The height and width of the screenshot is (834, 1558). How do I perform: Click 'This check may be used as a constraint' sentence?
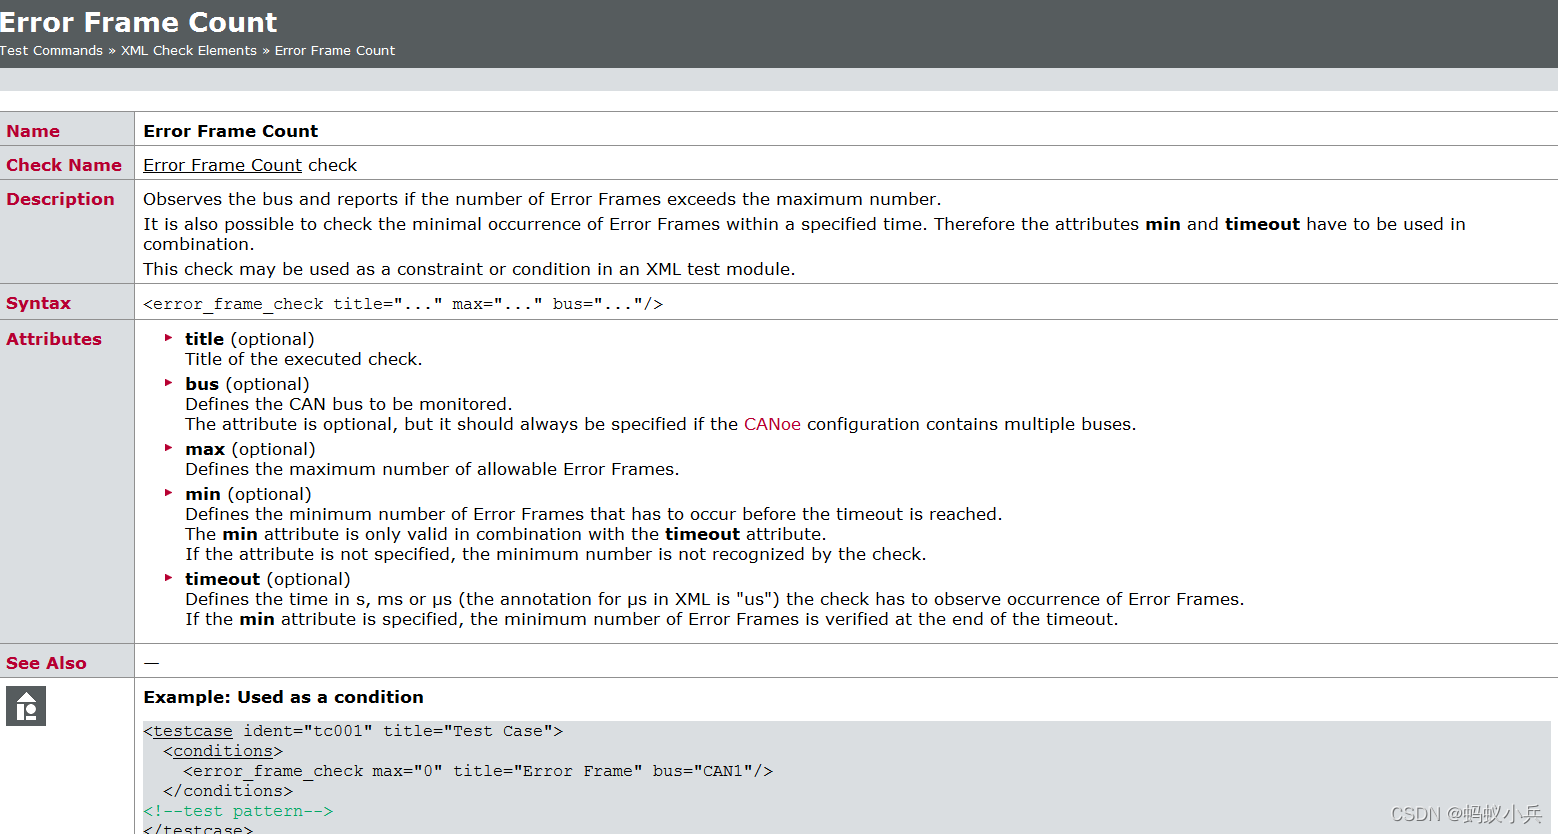coord(469,269)
